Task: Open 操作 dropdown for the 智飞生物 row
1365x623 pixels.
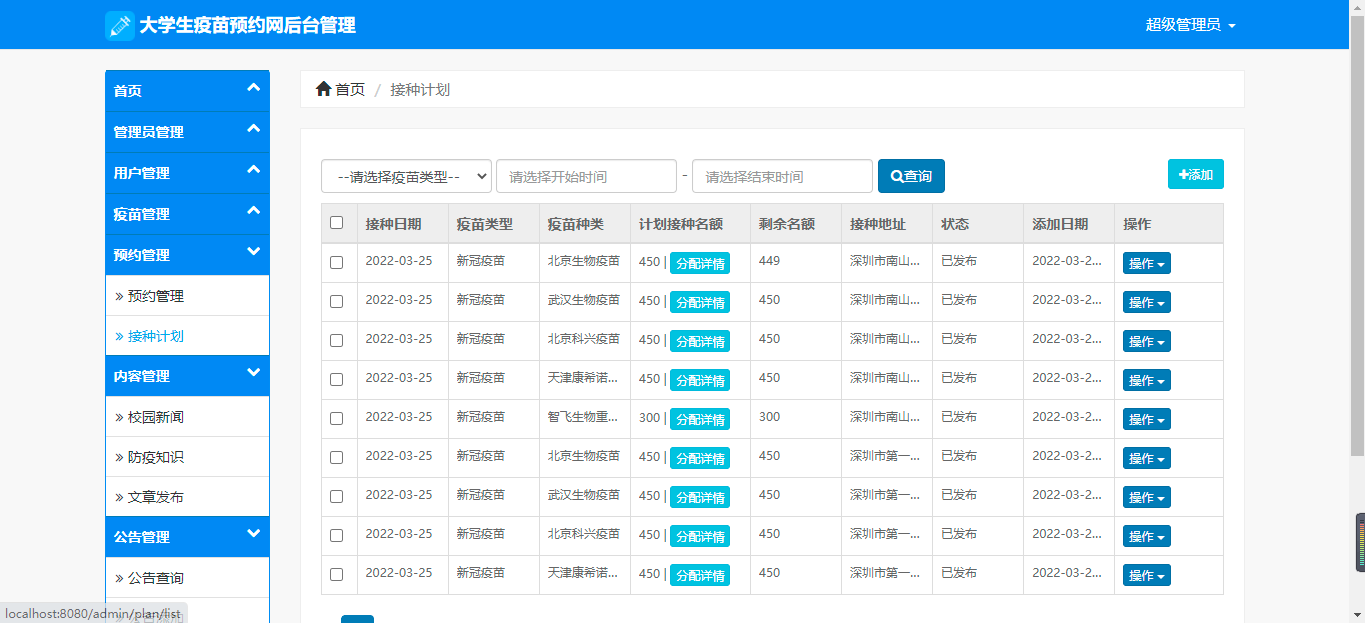Action: 1147,419
